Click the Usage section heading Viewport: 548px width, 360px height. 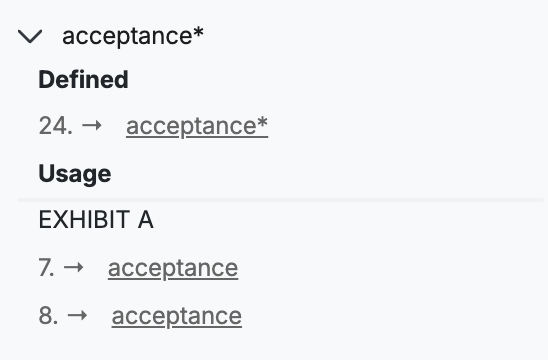tap(75, 174)
